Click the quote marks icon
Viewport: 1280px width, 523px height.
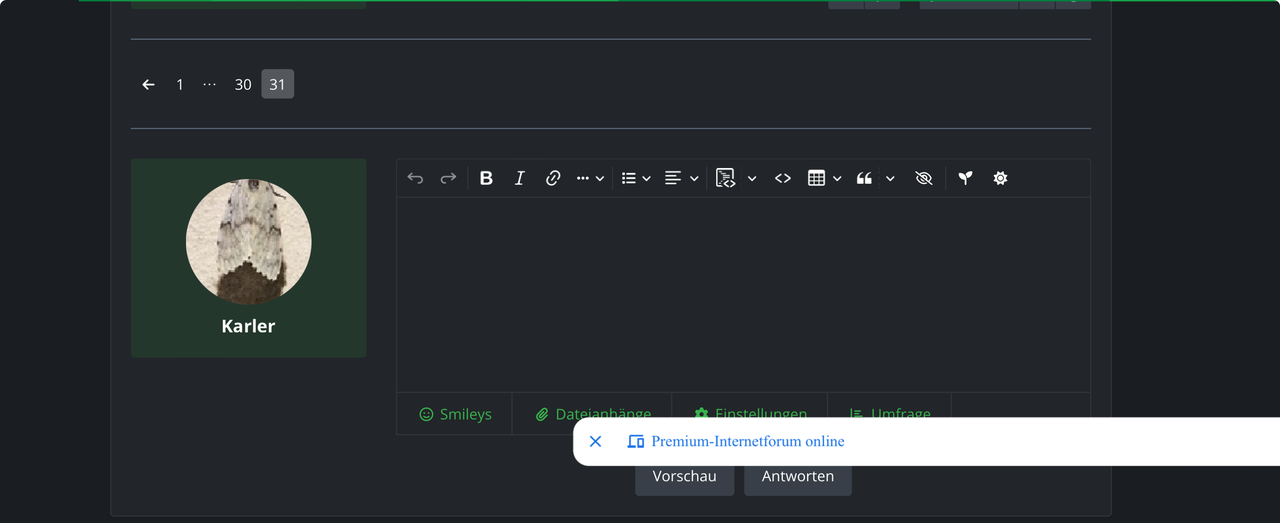point(864,178)
